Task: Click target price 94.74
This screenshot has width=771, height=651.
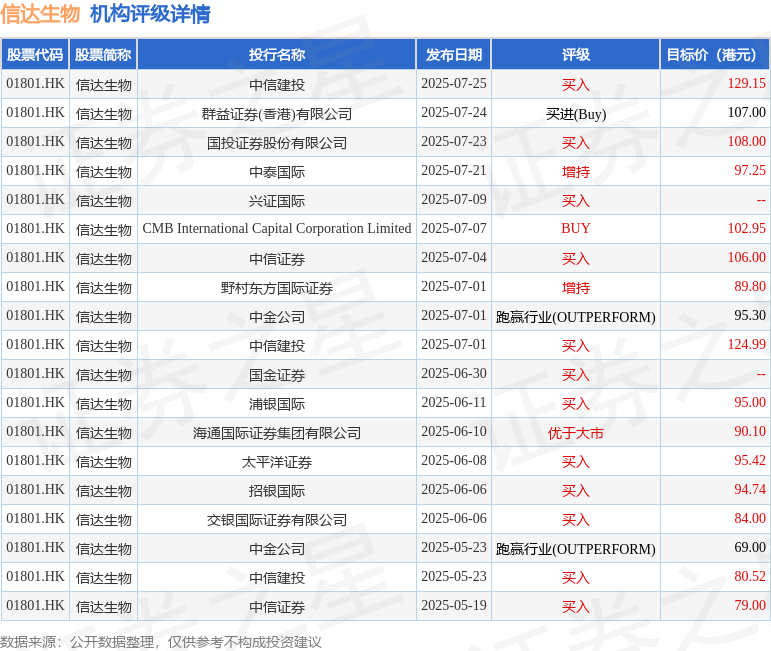Action: coord(750,489)
